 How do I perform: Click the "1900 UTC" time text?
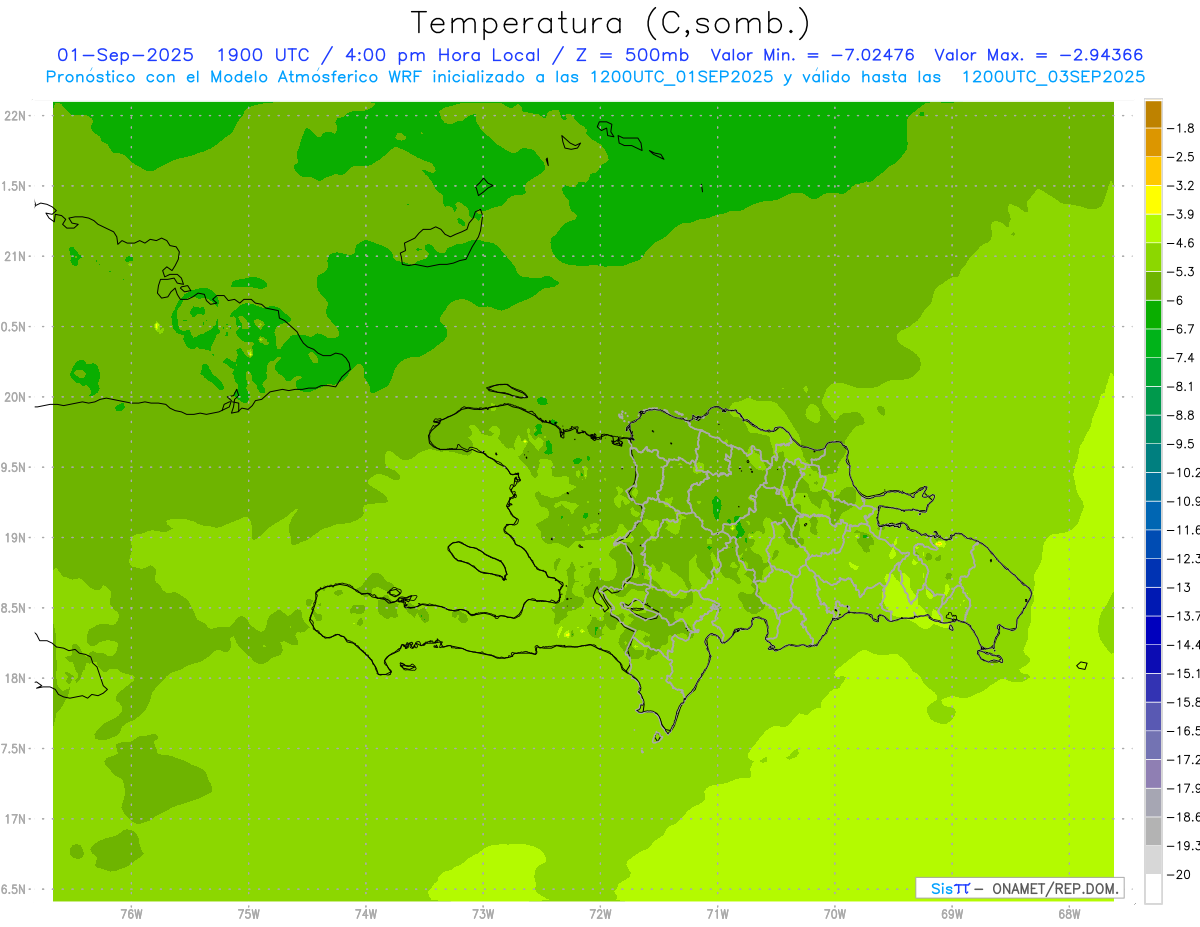[268, 55]
